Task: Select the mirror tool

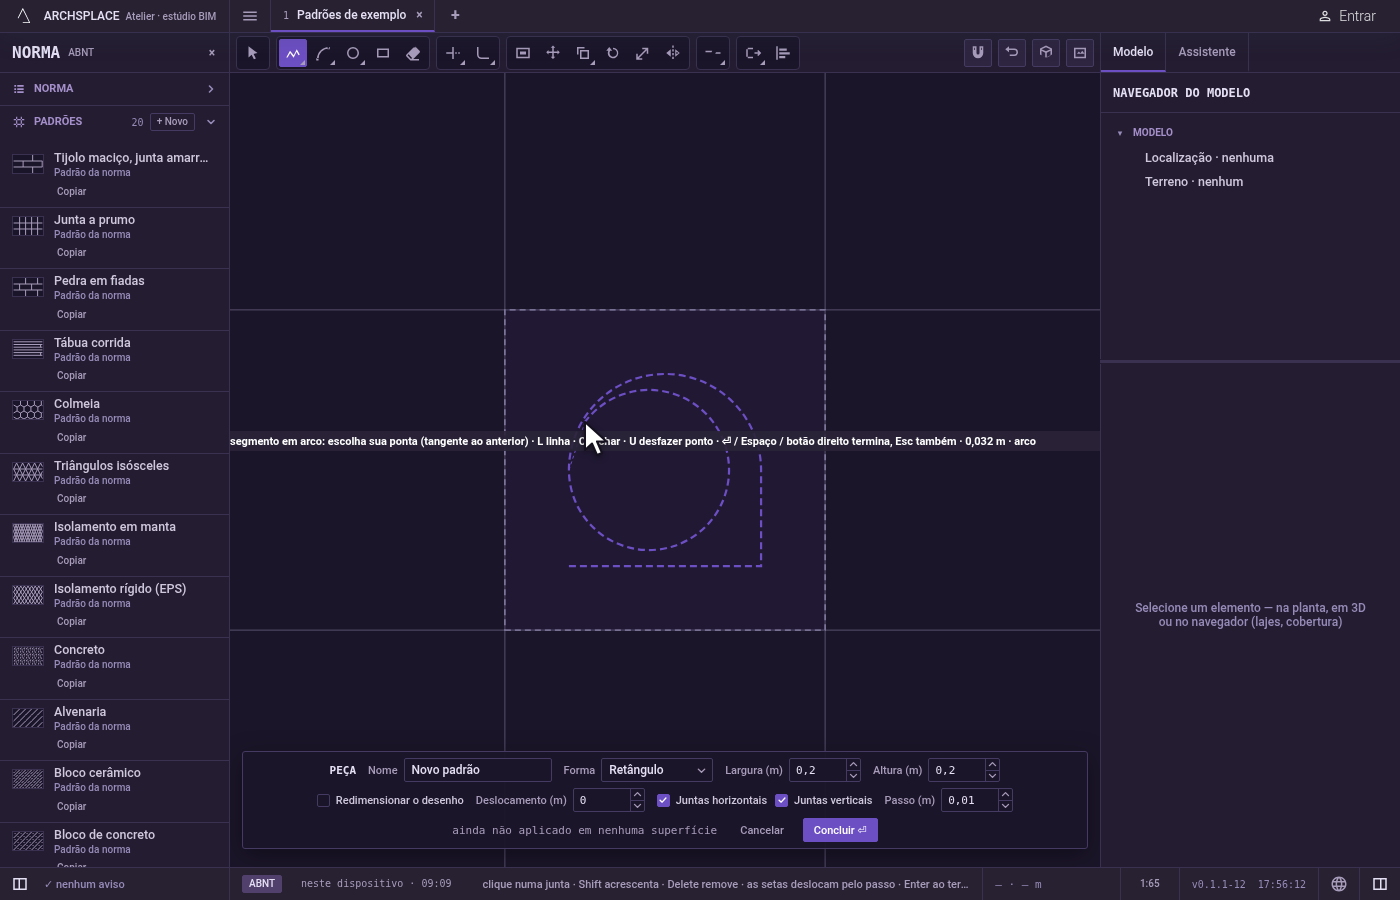Action: click(x=673, y=53)
